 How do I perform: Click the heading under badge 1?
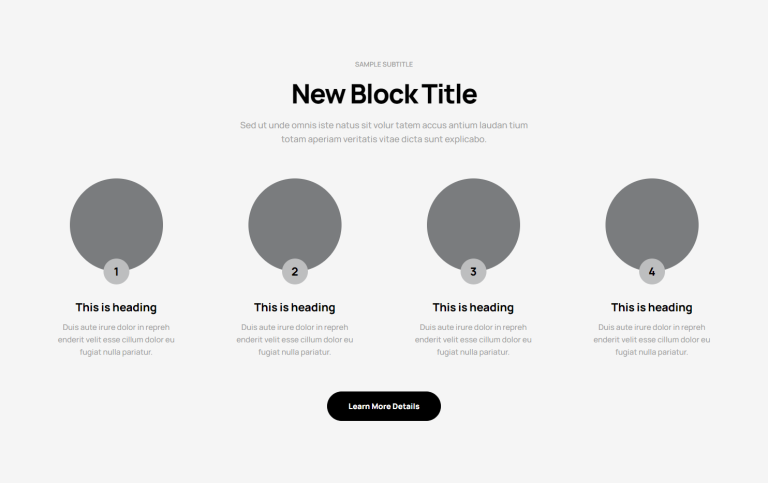tap(116, 308)
